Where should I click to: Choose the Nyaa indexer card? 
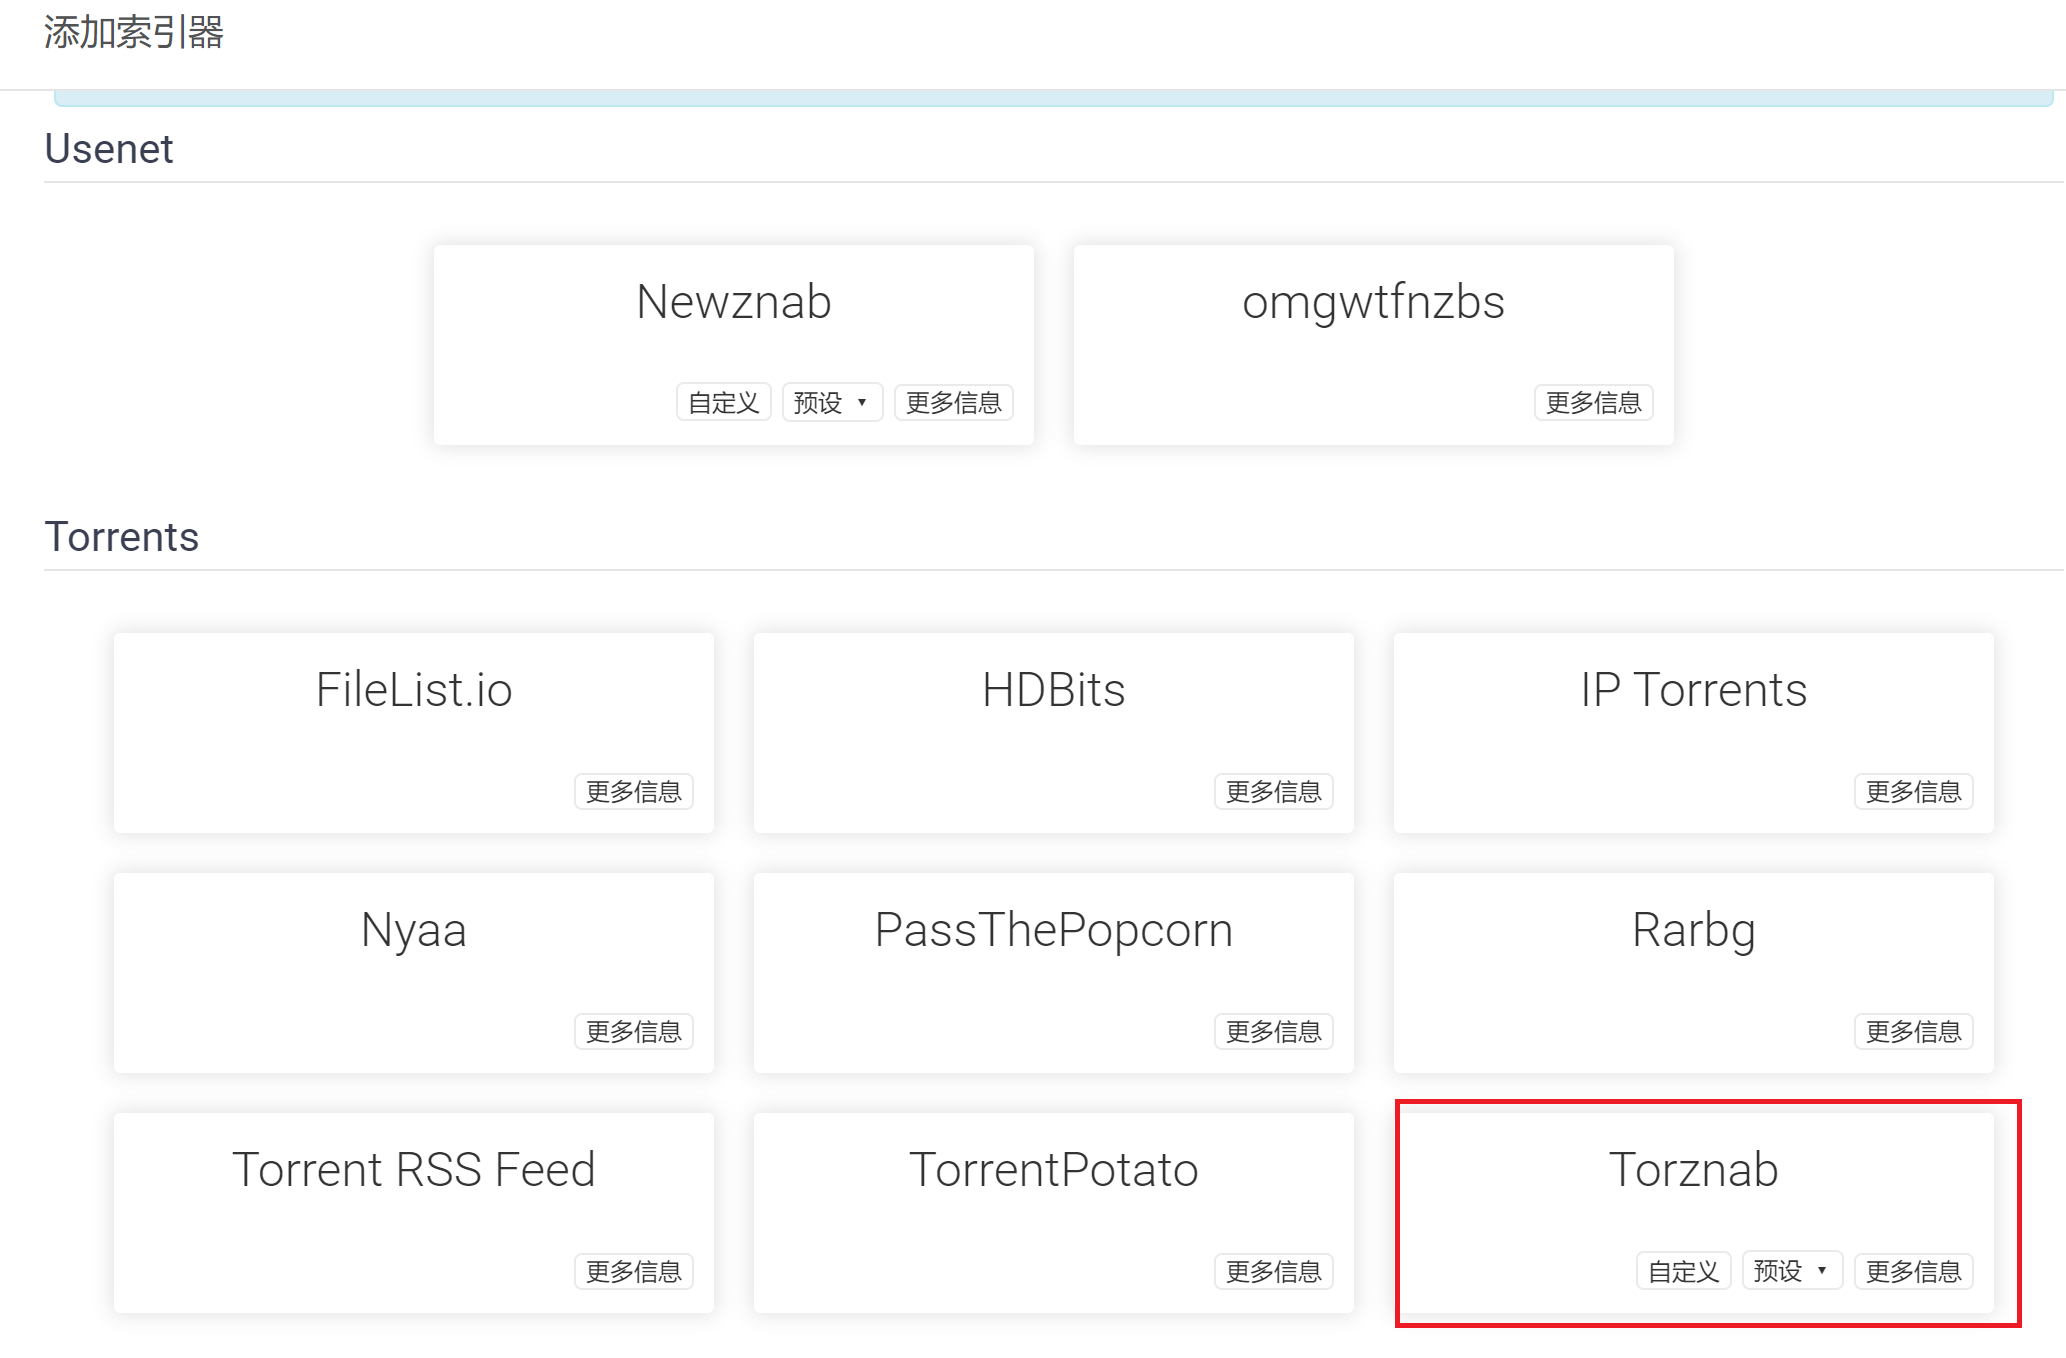[414, 973]
